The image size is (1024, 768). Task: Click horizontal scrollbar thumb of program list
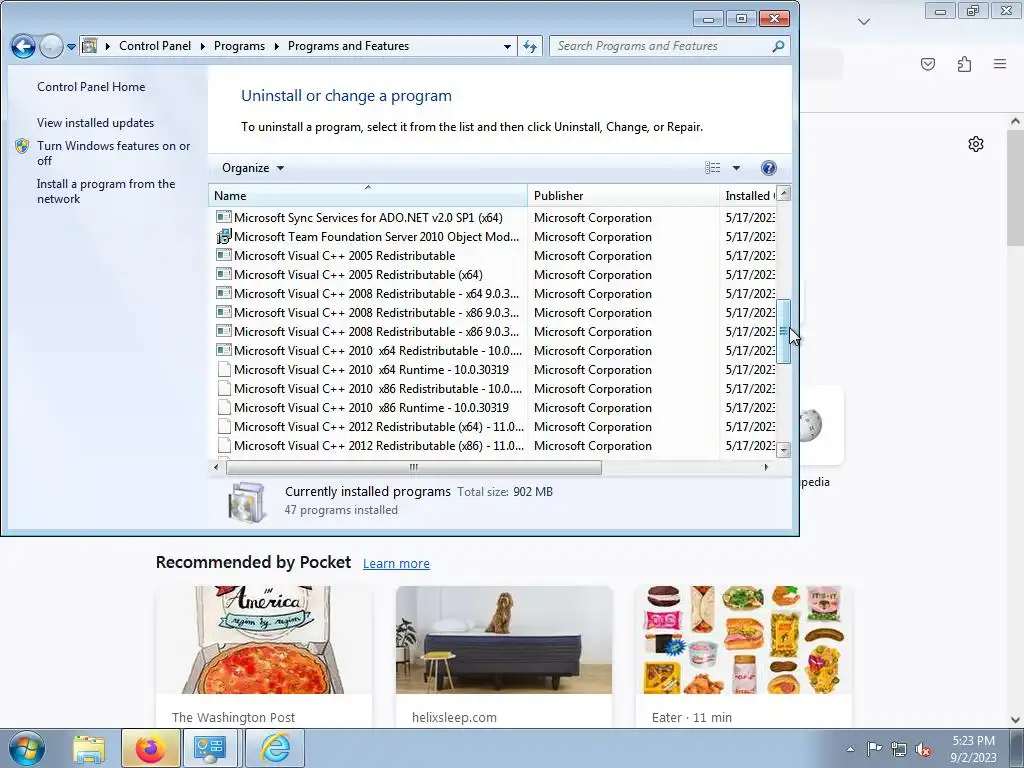(x=413, y=467)
